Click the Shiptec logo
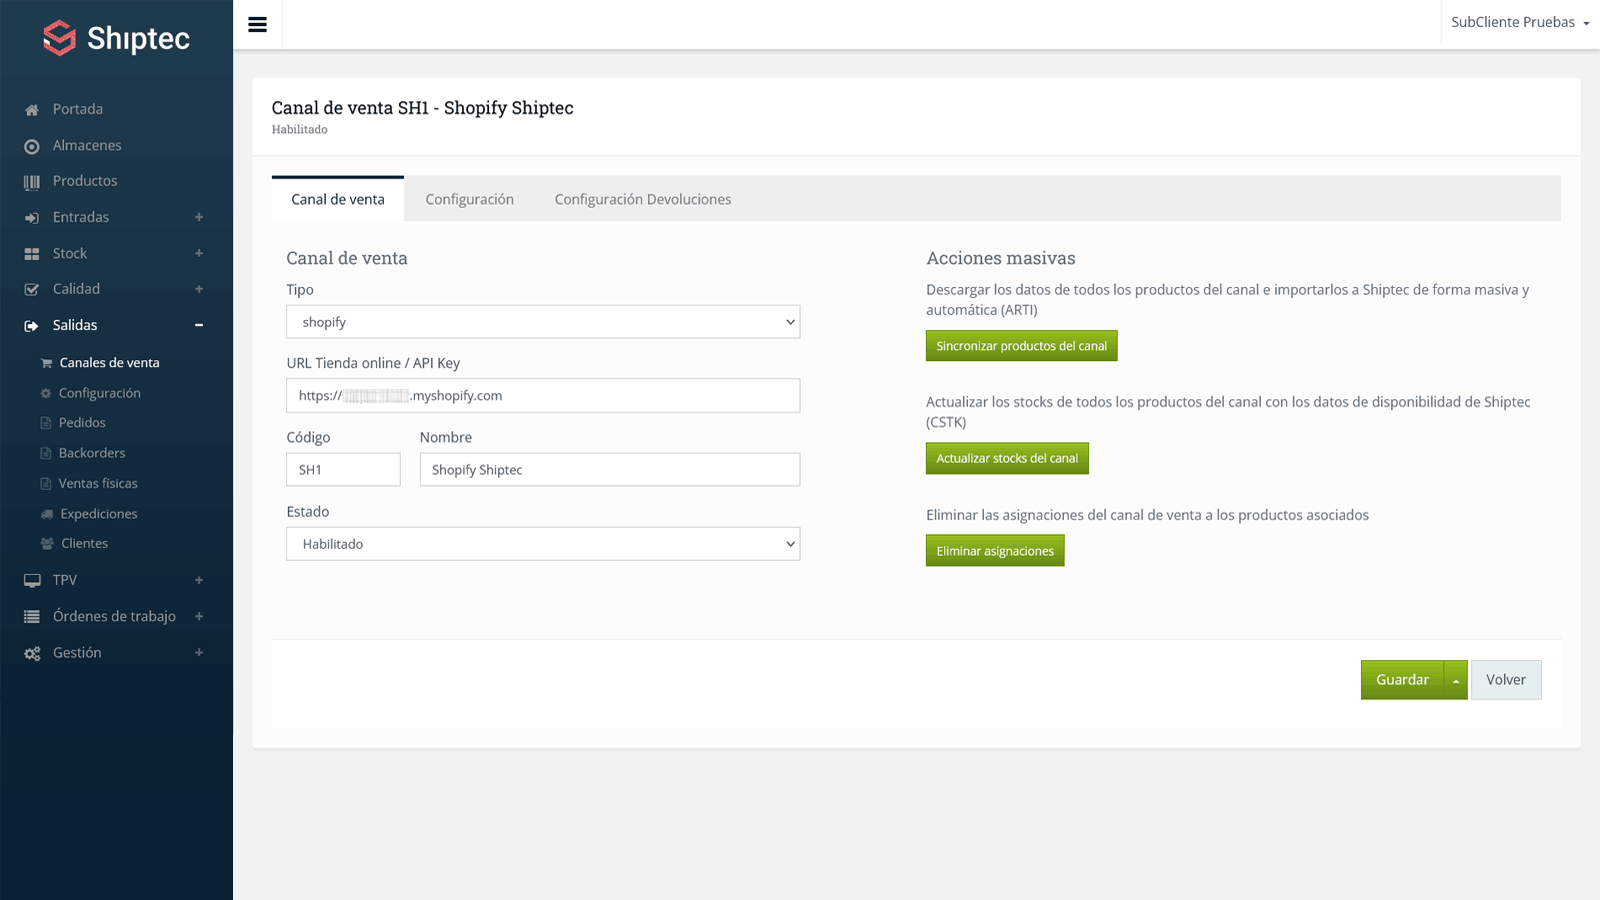 point(115,38)
